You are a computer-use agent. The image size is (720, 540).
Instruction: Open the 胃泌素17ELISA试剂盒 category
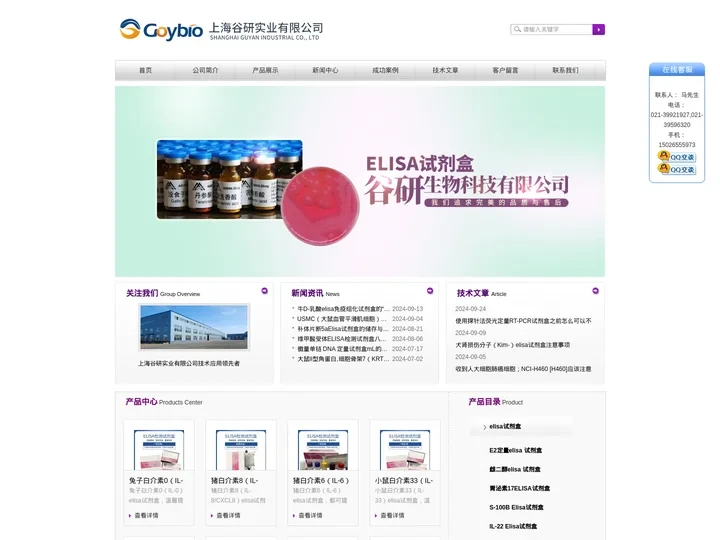click(519, 488)
